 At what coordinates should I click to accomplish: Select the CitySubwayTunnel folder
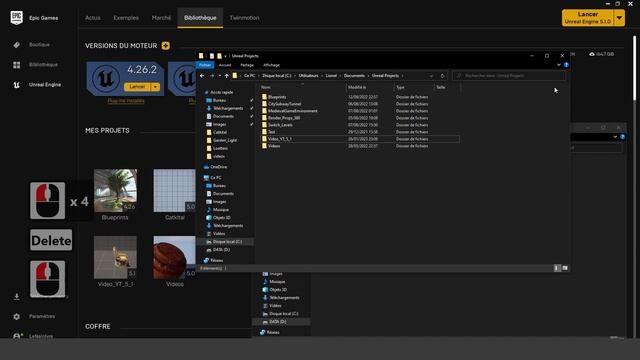(x=284, y=104)
